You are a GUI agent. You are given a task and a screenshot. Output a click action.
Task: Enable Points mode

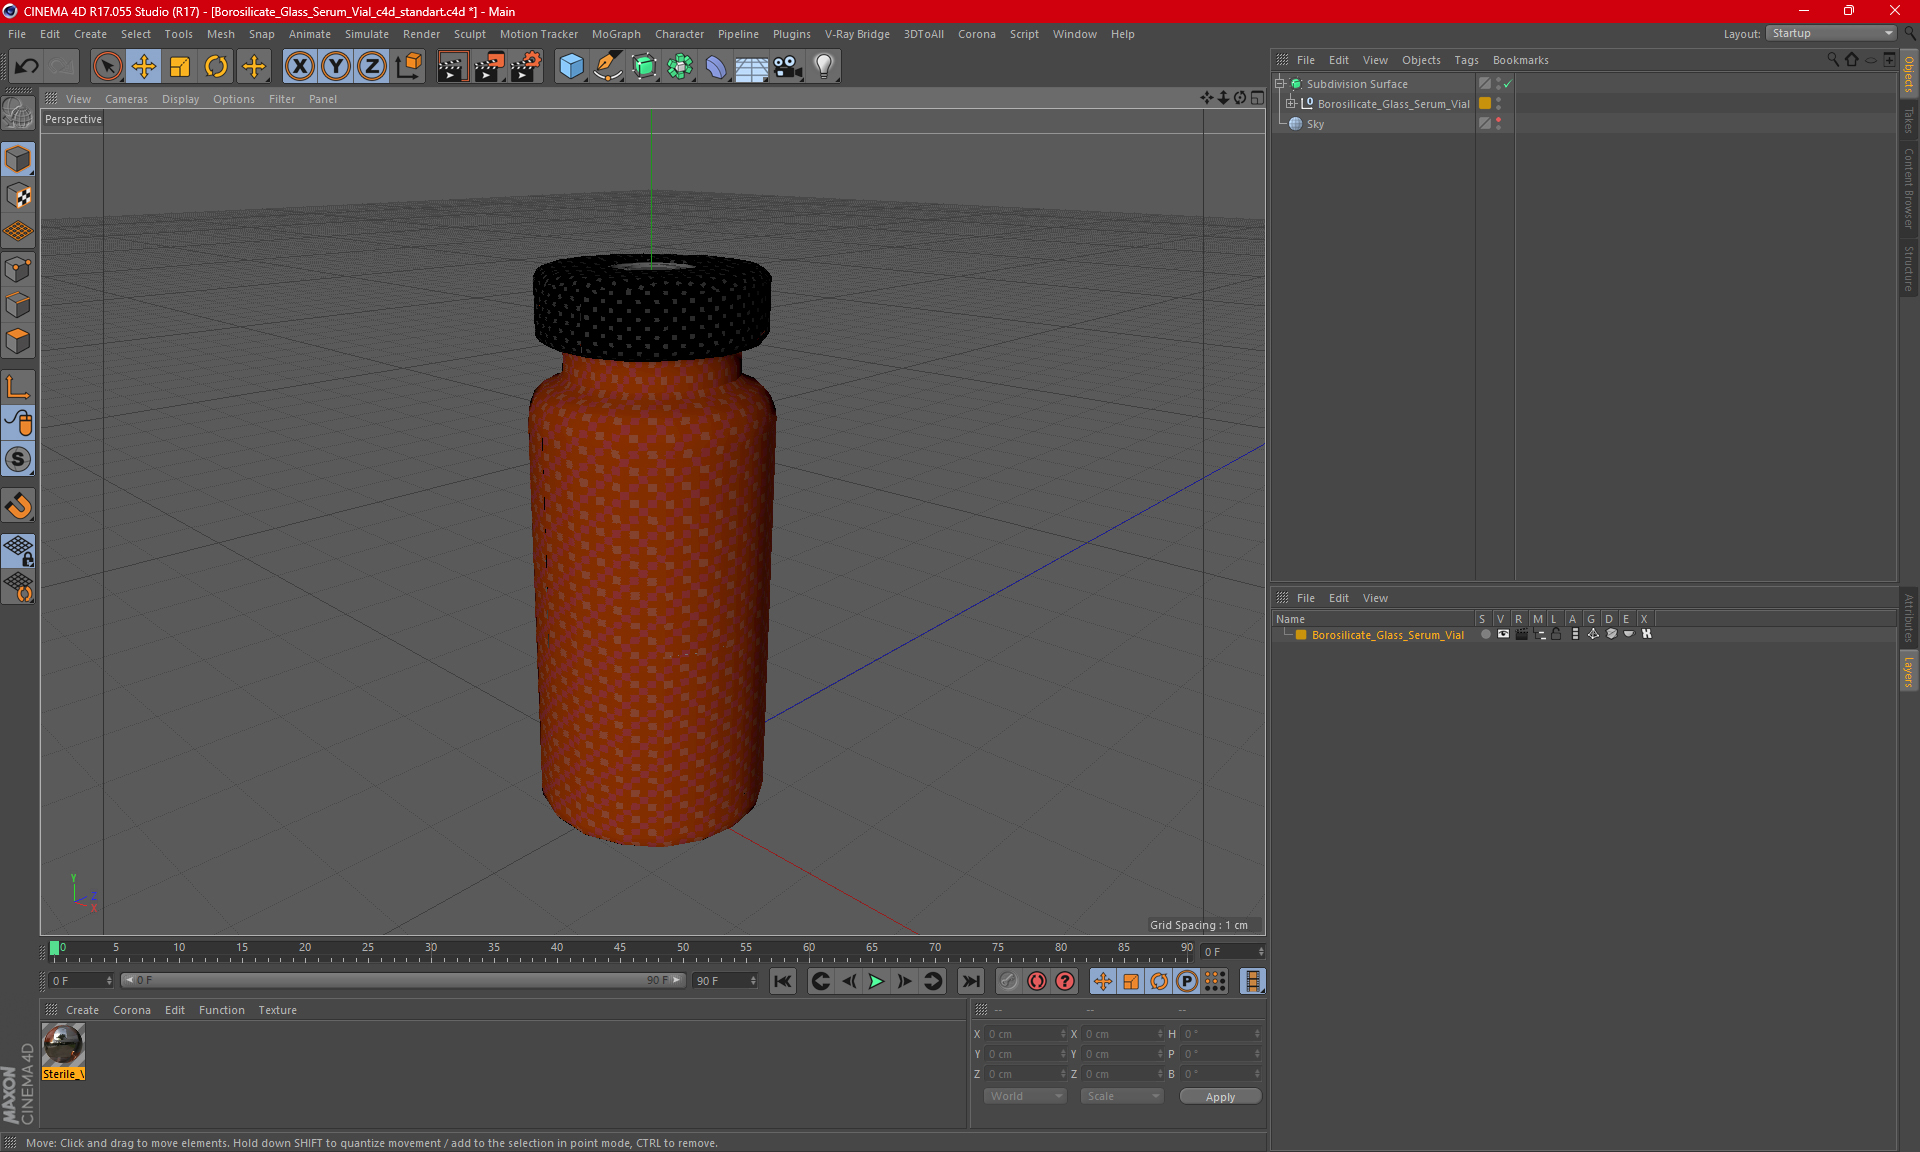tap(18, 269)
